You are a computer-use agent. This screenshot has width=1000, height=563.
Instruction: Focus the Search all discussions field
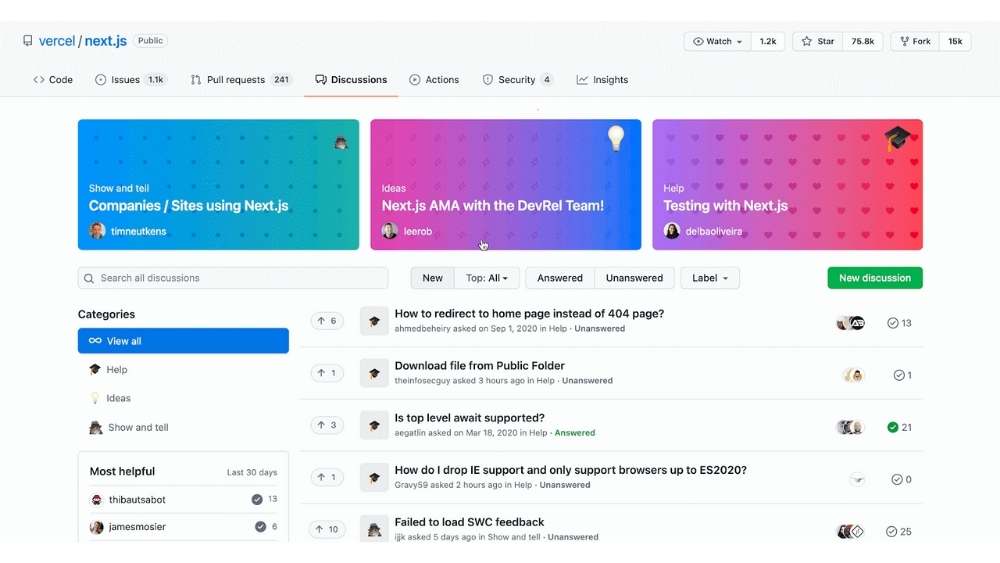coord(233,278)
